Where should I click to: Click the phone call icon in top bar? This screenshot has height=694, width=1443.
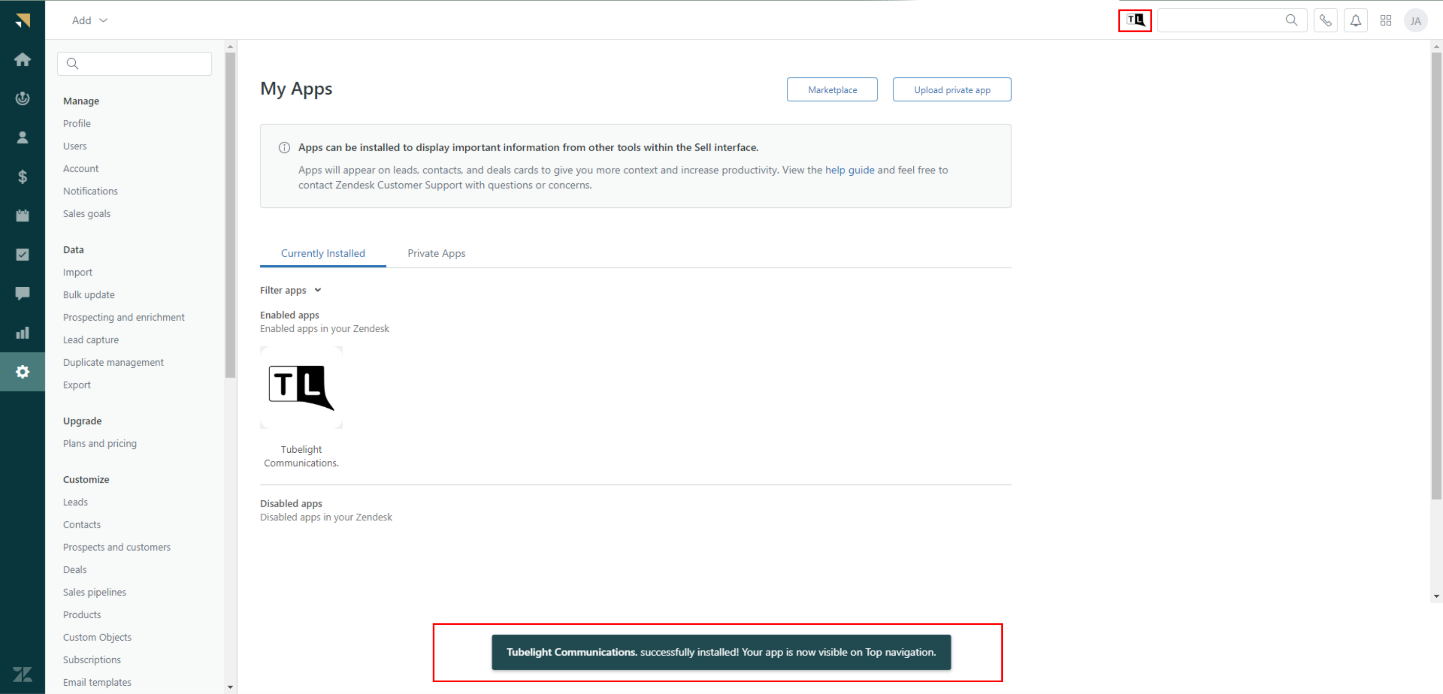[x=1325, y=20]
